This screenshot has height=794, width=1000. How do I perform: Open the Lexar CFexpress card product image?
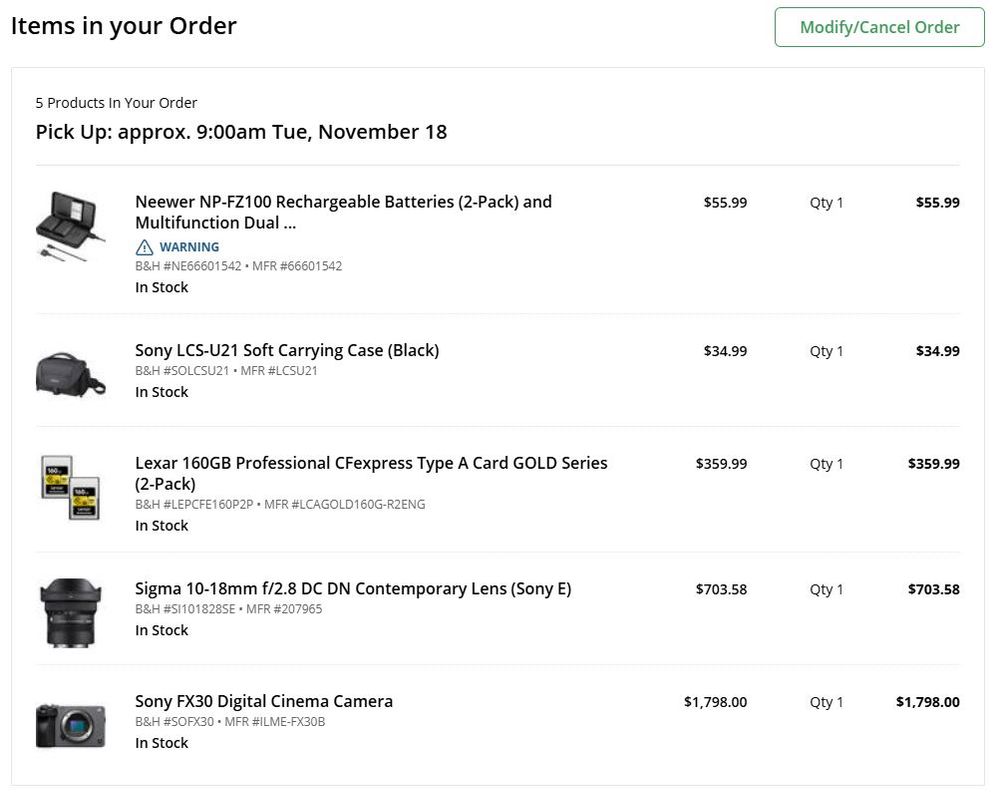point(70,487)
